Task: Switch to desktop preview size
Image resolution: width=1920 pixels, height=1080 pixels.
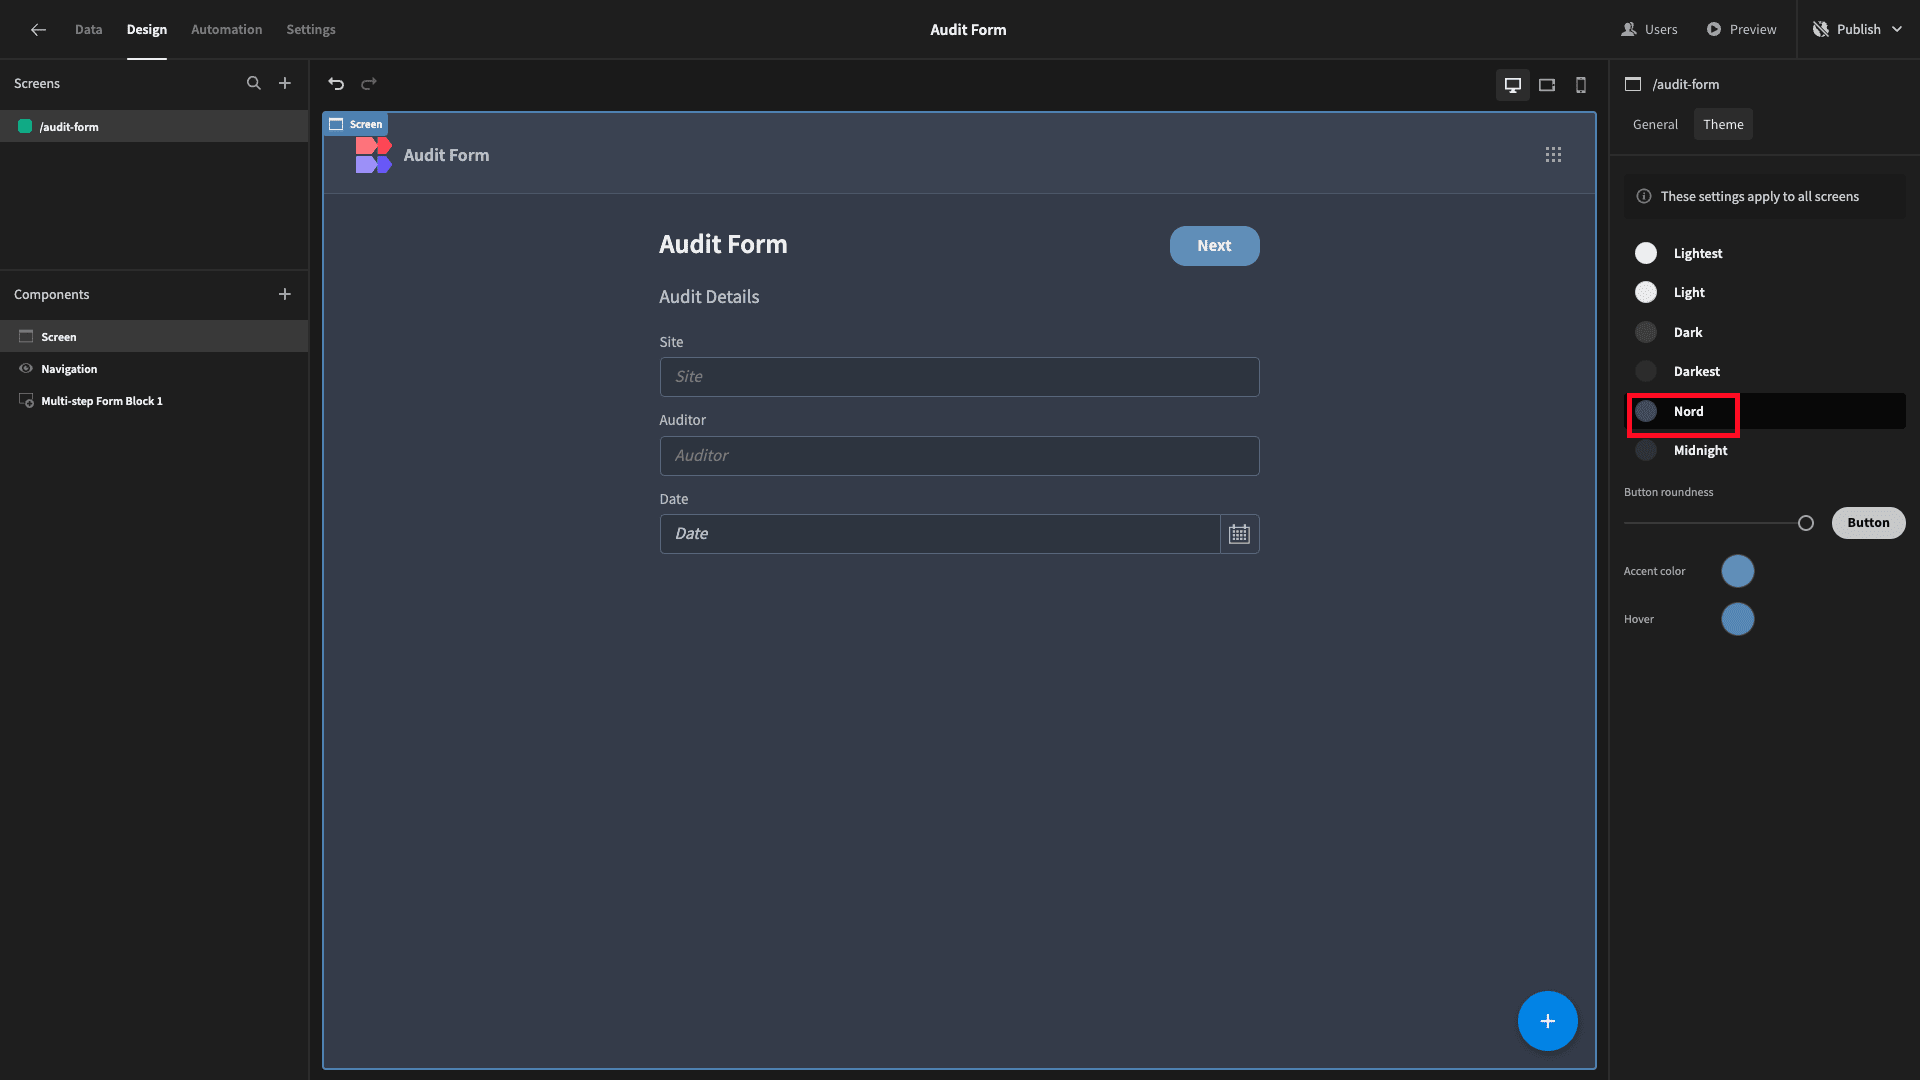Action: [x=1513, y=85]
